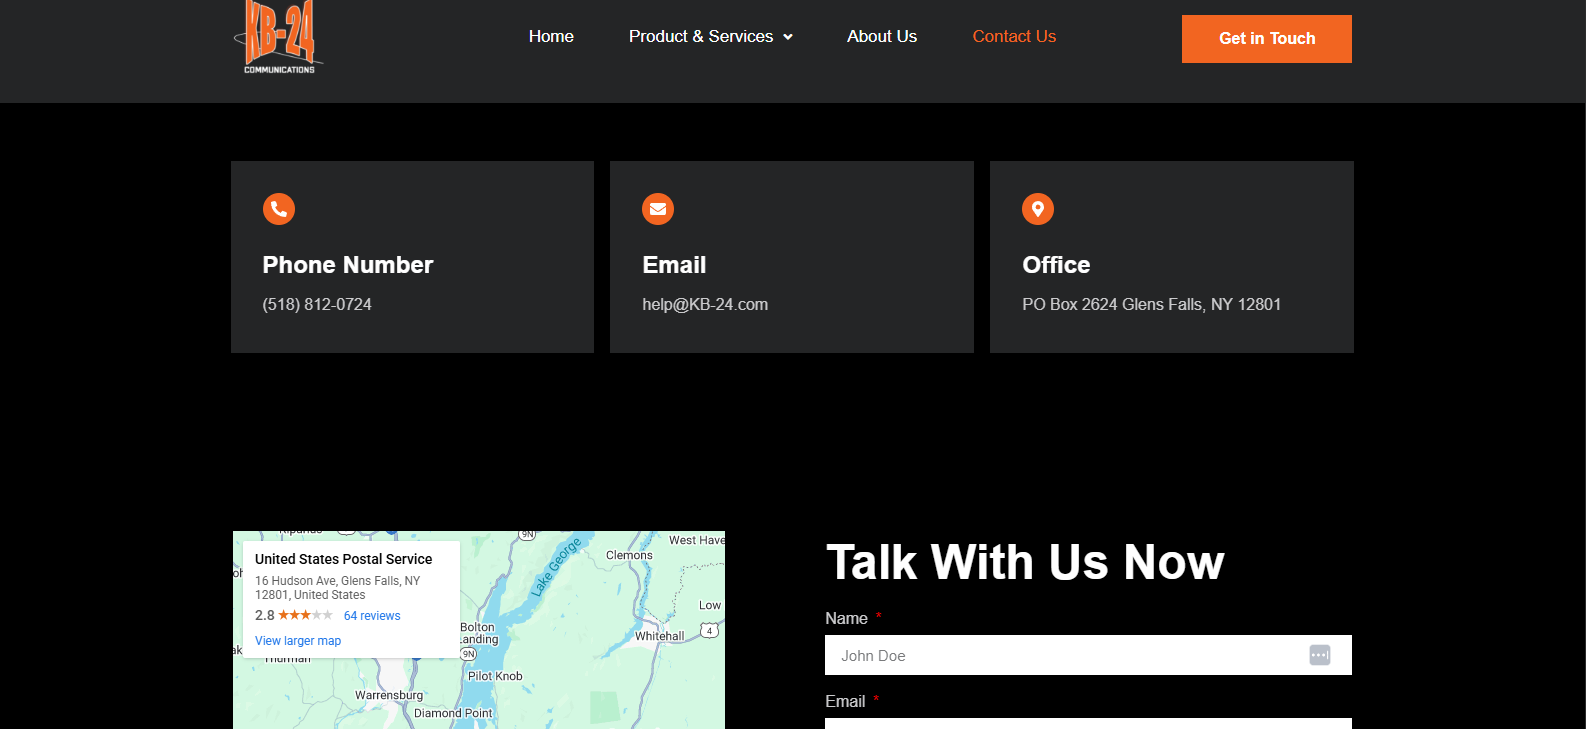Click Warrensburg label on the map
This screenshot has height=729, width=1586.
[x=389, y=695]
